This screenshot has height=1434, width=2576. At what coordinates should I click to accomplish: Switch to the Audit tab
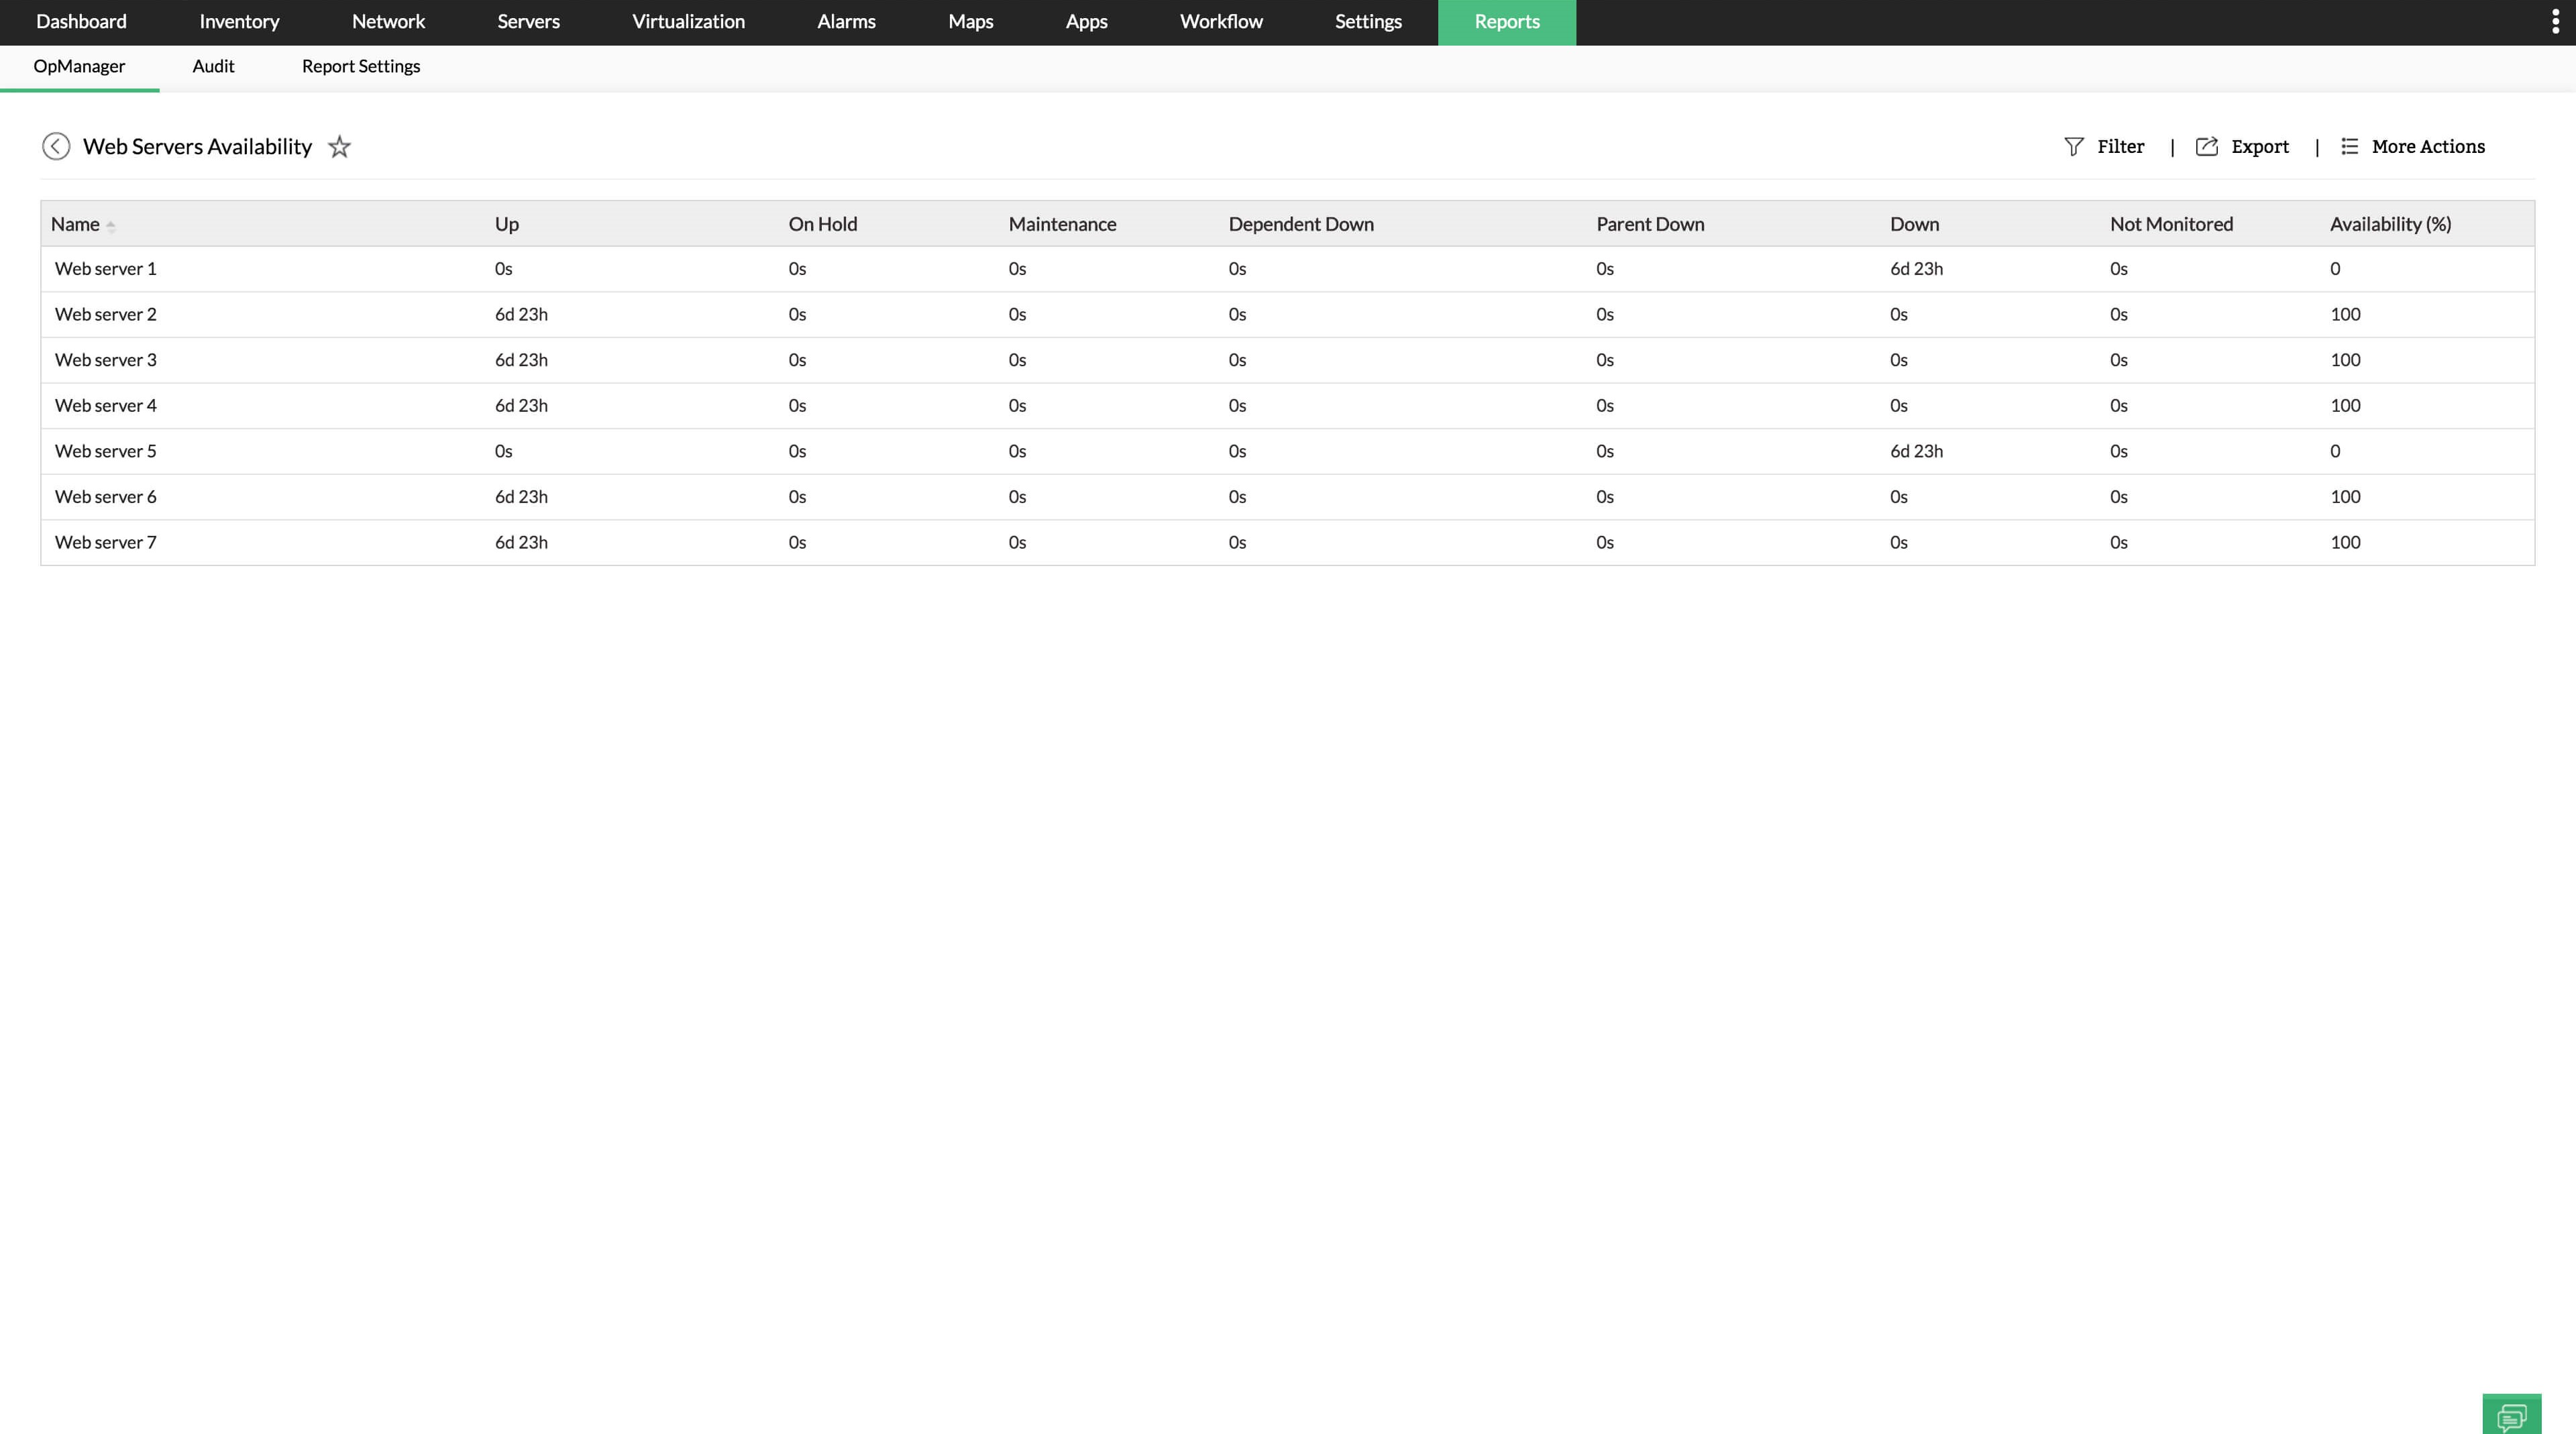[213, 66]
